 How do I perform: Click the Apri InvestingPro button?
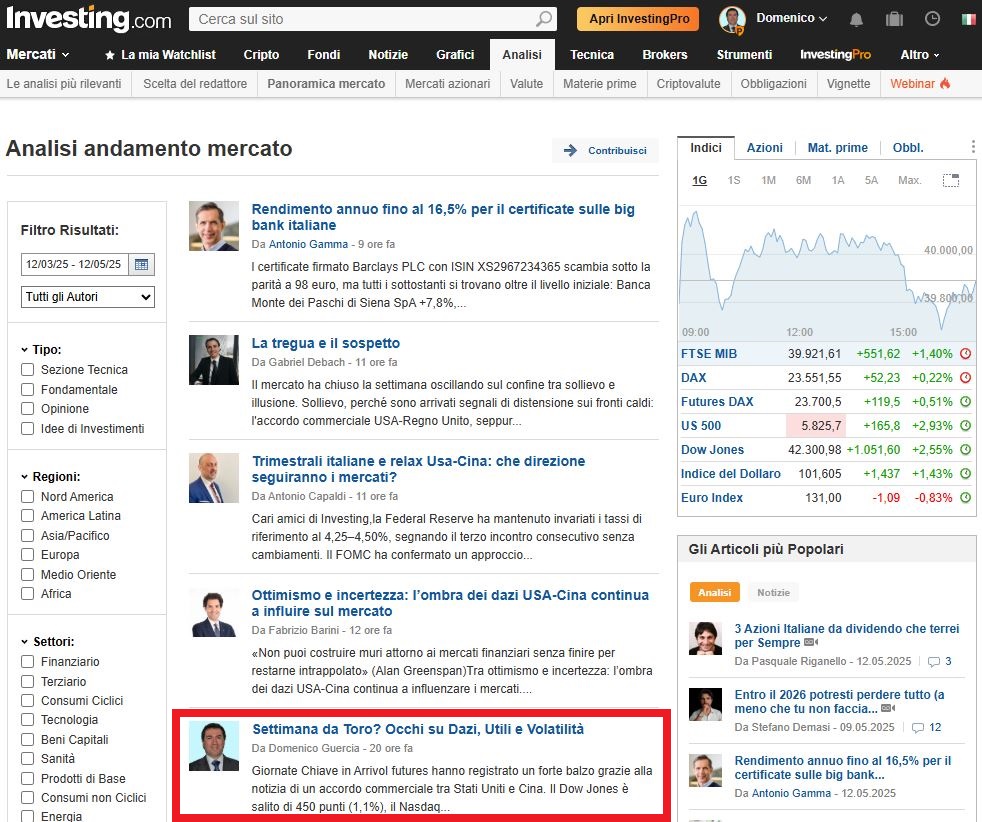click(x=639, y=19)
